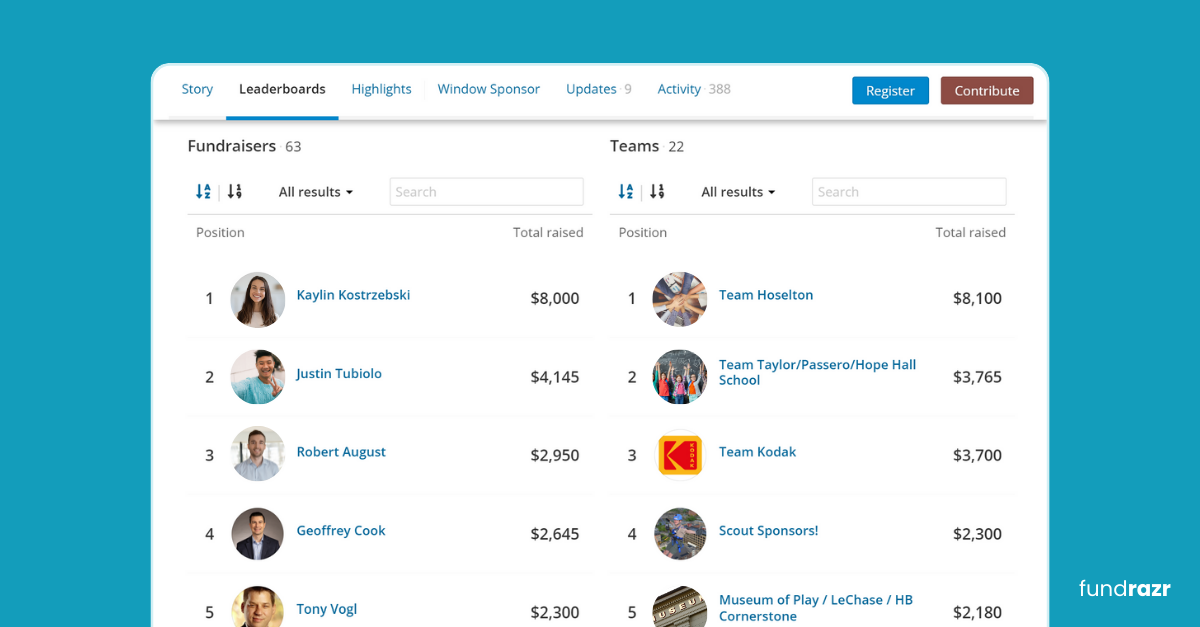1200x627 pixels.
Task: Open the Highlights tab
Action: [x=381, y=89]
